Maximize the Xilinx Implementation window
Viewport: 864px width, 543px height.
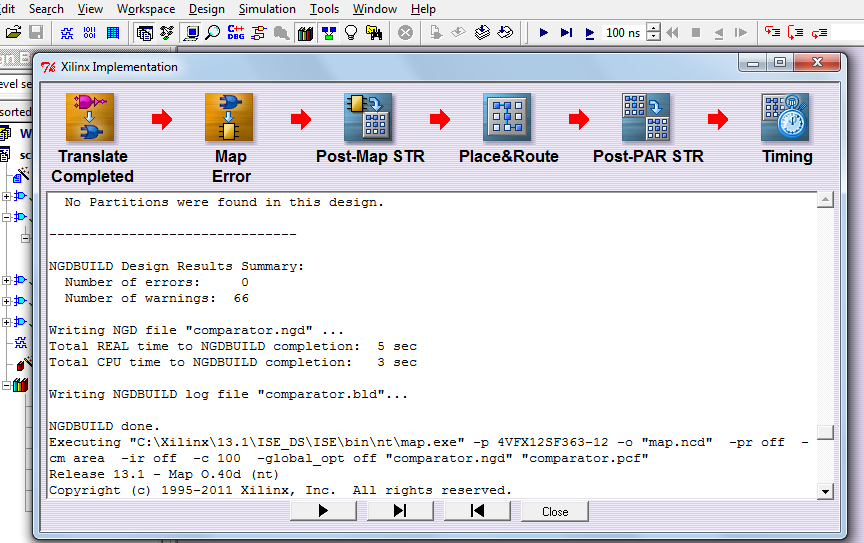click(780, 62)
